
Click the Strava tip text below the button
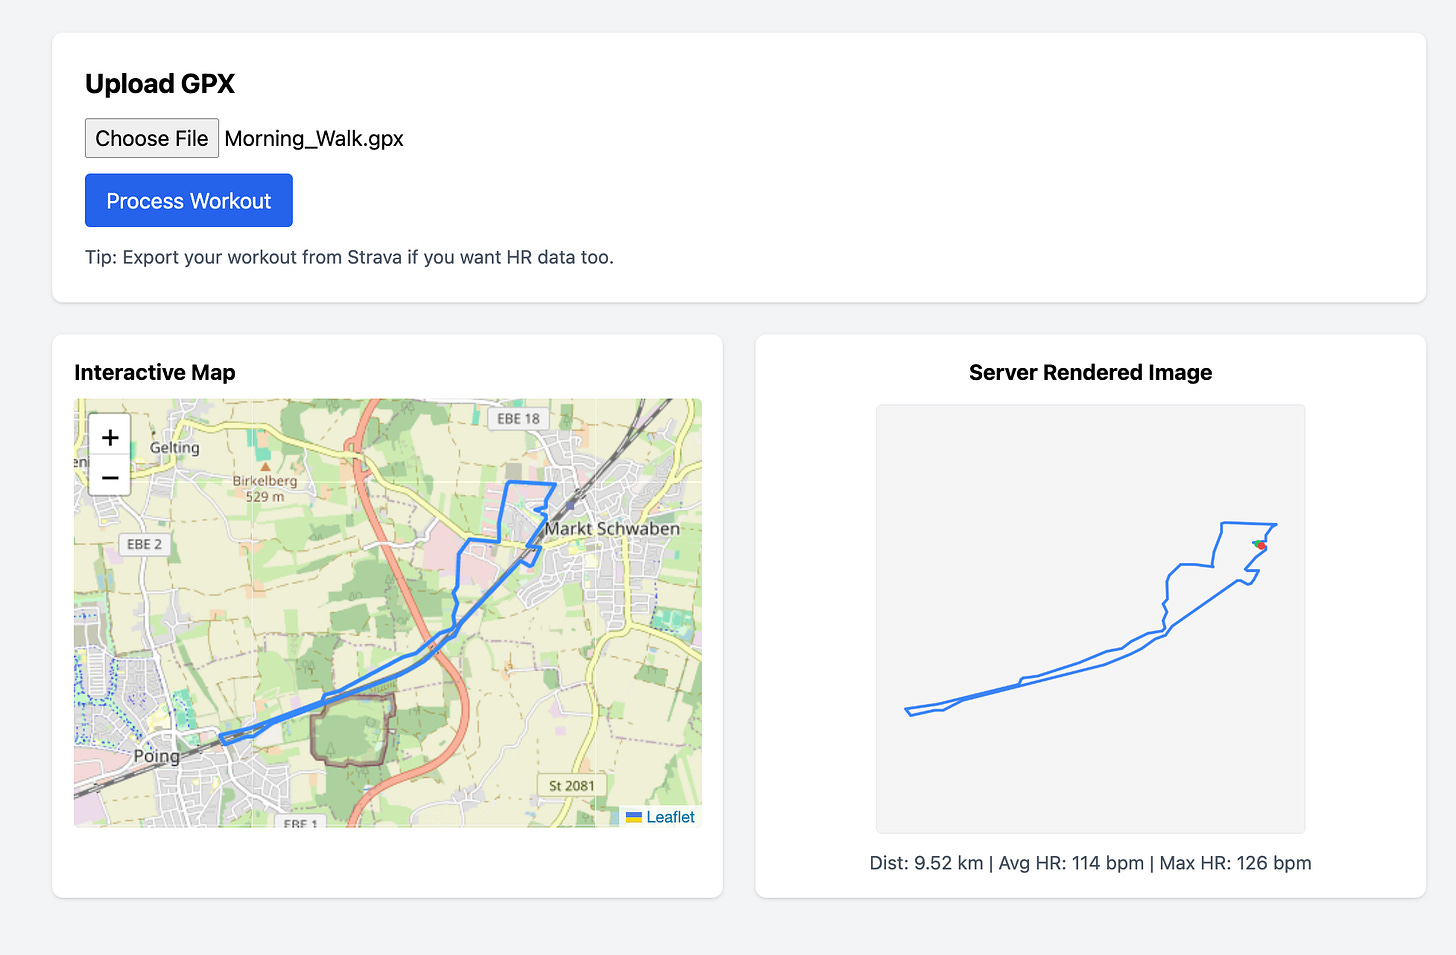(x=349, y=257)
